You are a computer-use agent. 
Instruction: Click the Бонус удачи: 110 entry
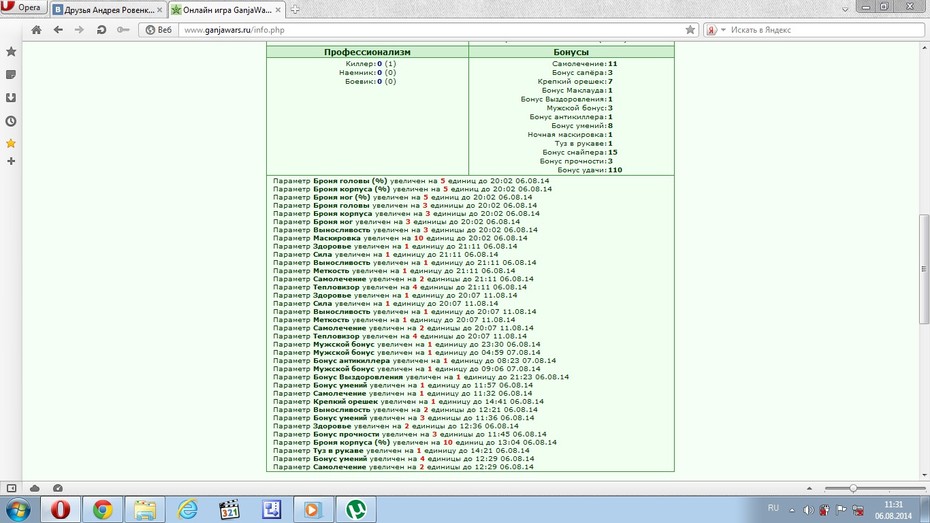tap(590, 170)
